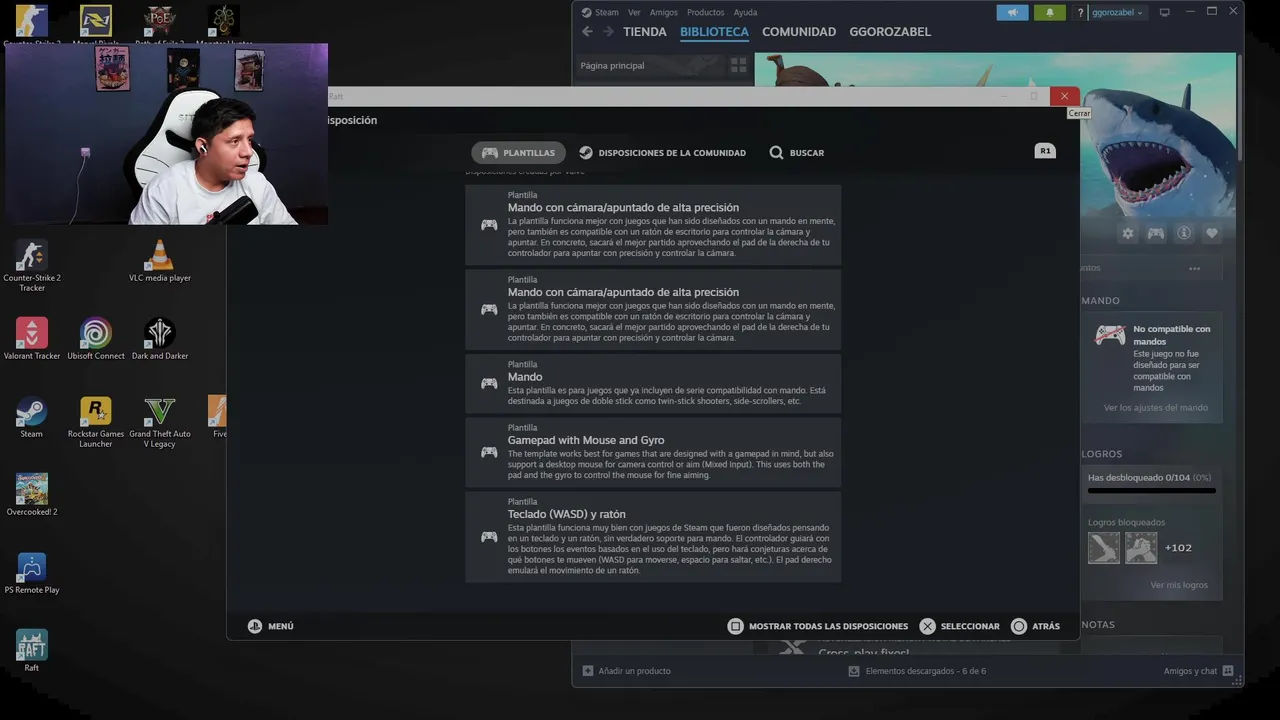Screen dimensions: 1280x720
Task: Open the green notifications bell
Action: point(1049,12)
